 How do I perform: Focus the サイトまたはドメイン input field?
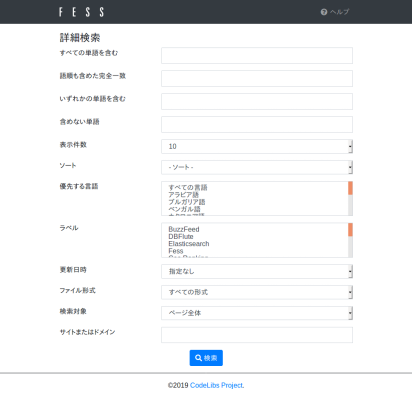pos(257,335)
